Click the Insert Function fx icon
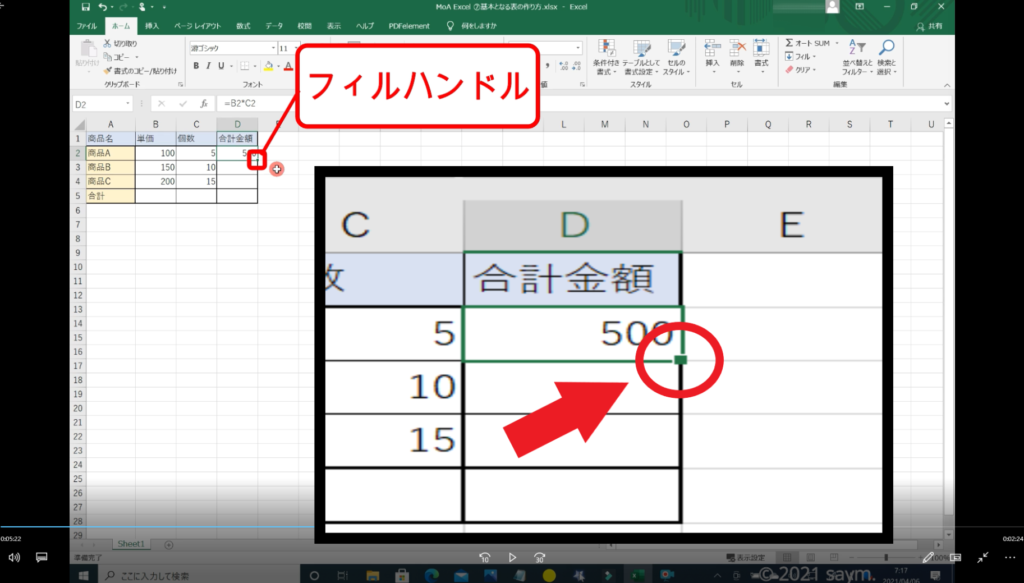The image size is (1024, 583). (202, 103)
